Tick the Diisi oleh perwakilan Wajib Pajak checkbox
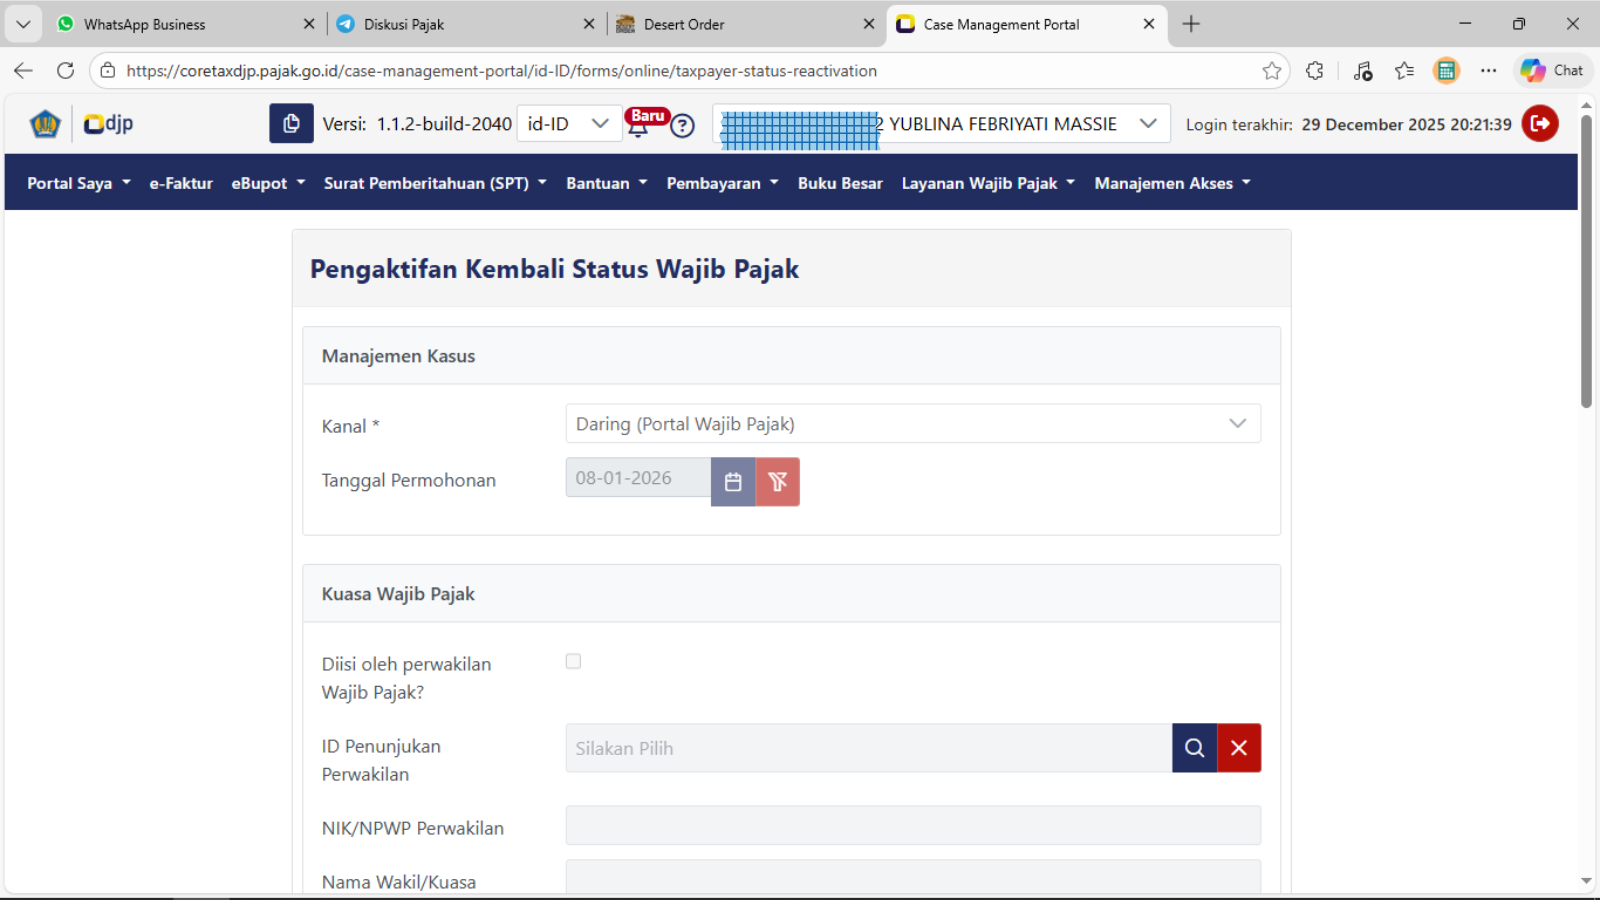The width and height of the screenshot is (1600, 900). [573, 662]
